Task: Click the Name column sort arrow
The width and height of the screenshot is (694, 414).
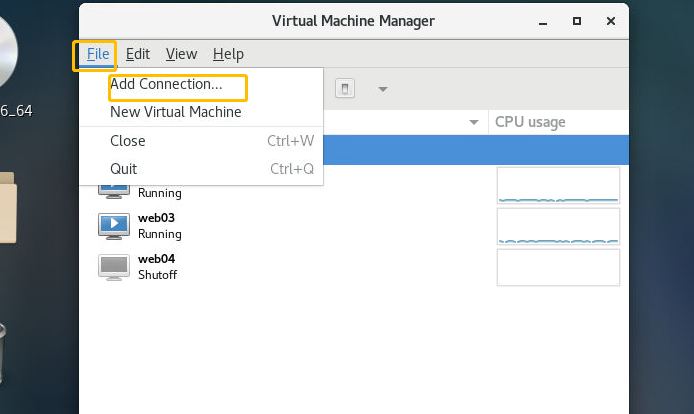Action: pyautogui.click(x=474, y=122)
